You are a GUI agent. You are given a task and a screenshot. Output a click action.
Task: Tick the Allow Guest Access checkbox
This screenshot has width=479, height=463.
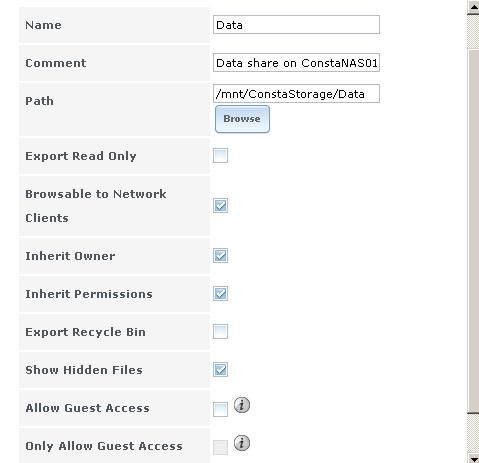(220, 409)
